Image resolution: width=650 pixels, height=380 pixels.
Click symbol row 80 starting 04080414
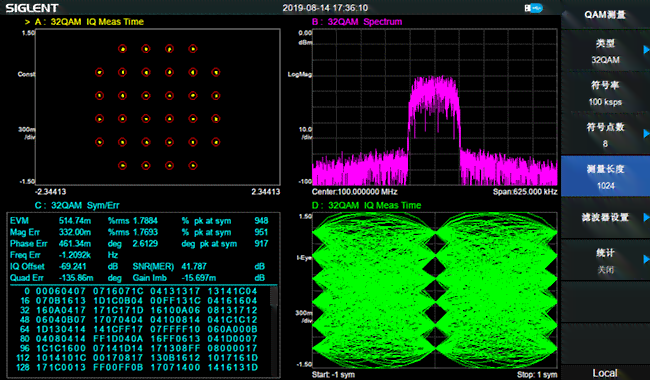pos(140,339)
